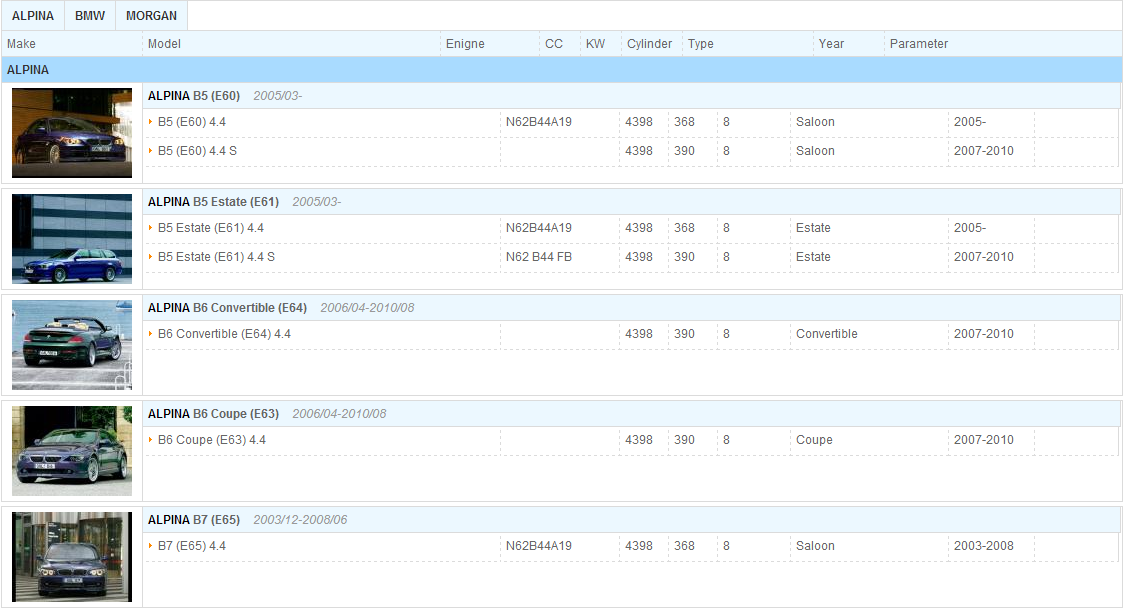Open the B6 Coupe (E63) 4.4 link
The image size is (1124, 609).
pyautogui.click(x=211, y=440)
